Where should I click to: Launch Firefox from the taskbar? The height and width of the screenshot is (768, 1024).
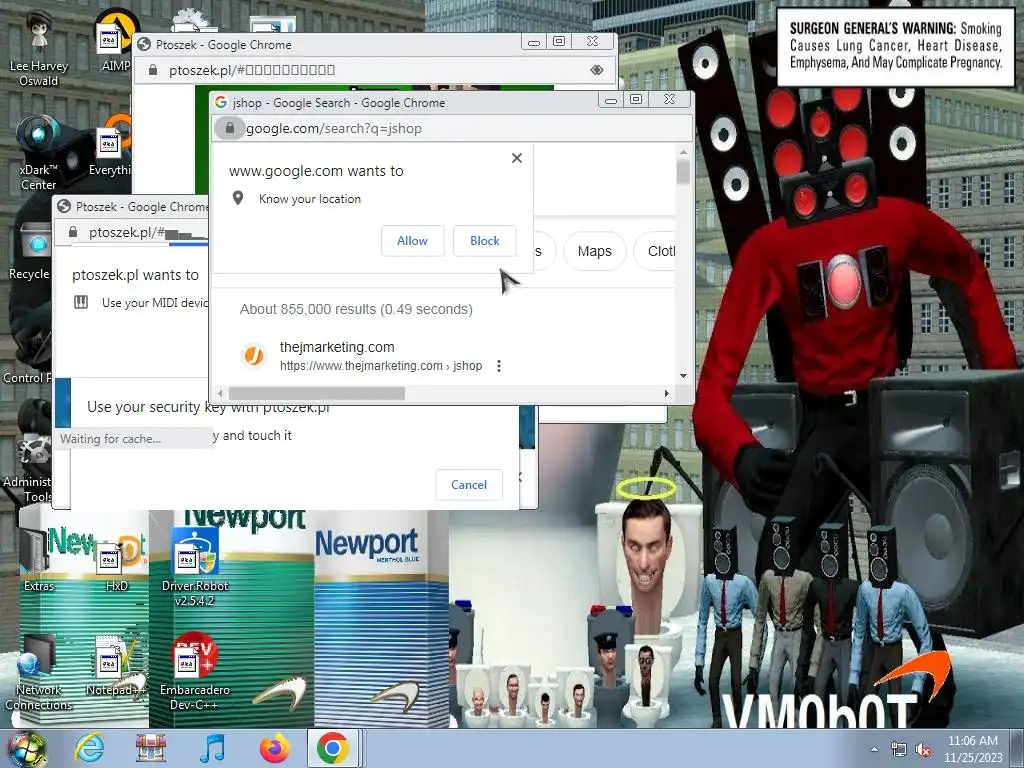click(274, 748)
